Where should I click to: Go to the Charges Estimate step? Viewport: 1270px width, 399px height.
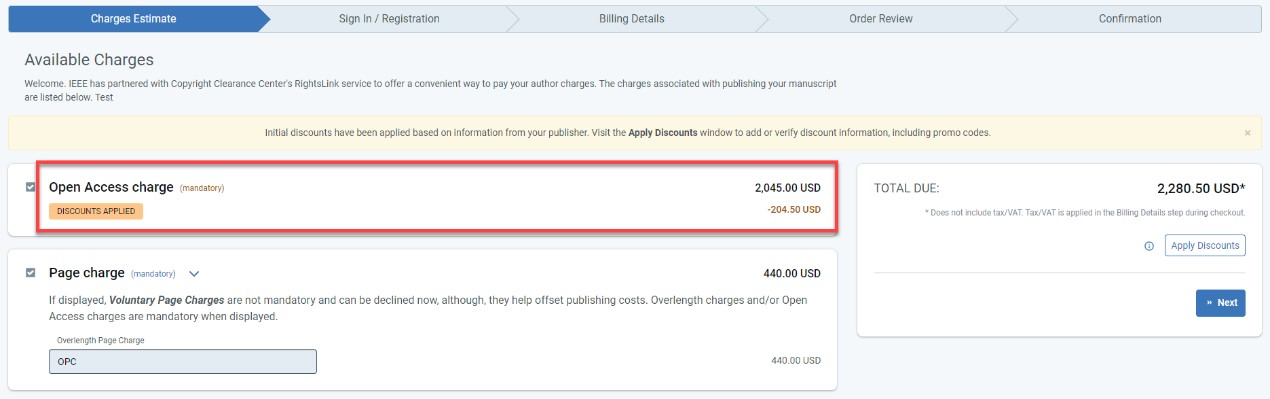pyautogui.click(x=135, y=19)
